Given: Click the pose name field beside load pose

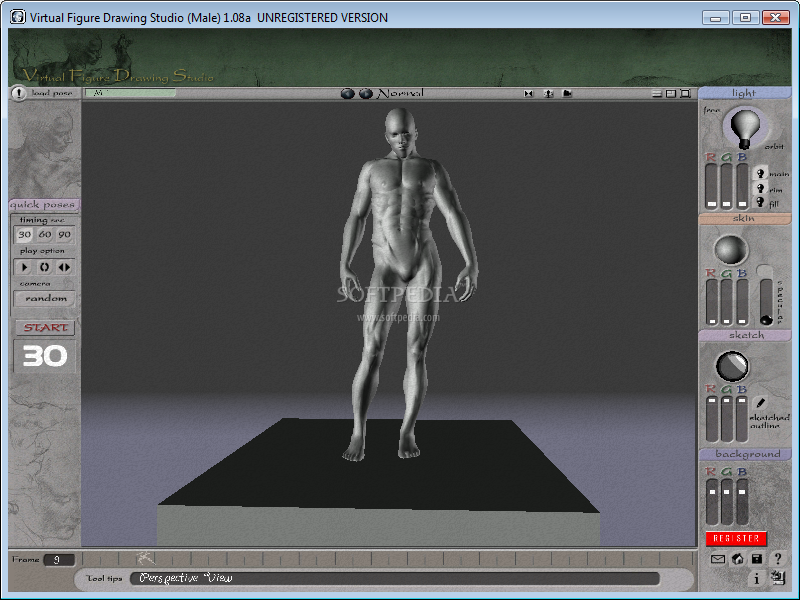Looking at the screenshot, I should coord(130,93).
